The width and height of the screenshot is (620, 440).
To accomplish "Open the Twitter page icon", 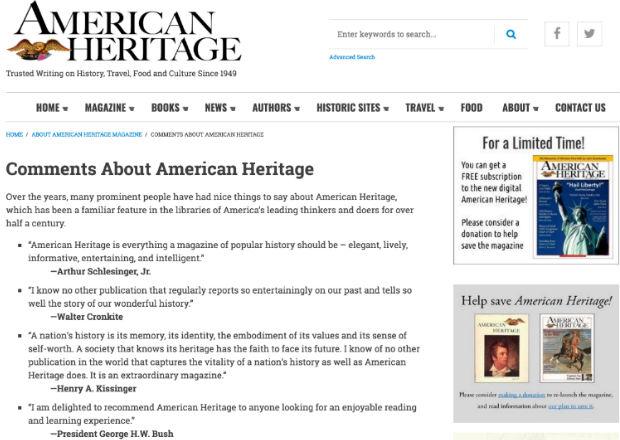I will (590, 34).
